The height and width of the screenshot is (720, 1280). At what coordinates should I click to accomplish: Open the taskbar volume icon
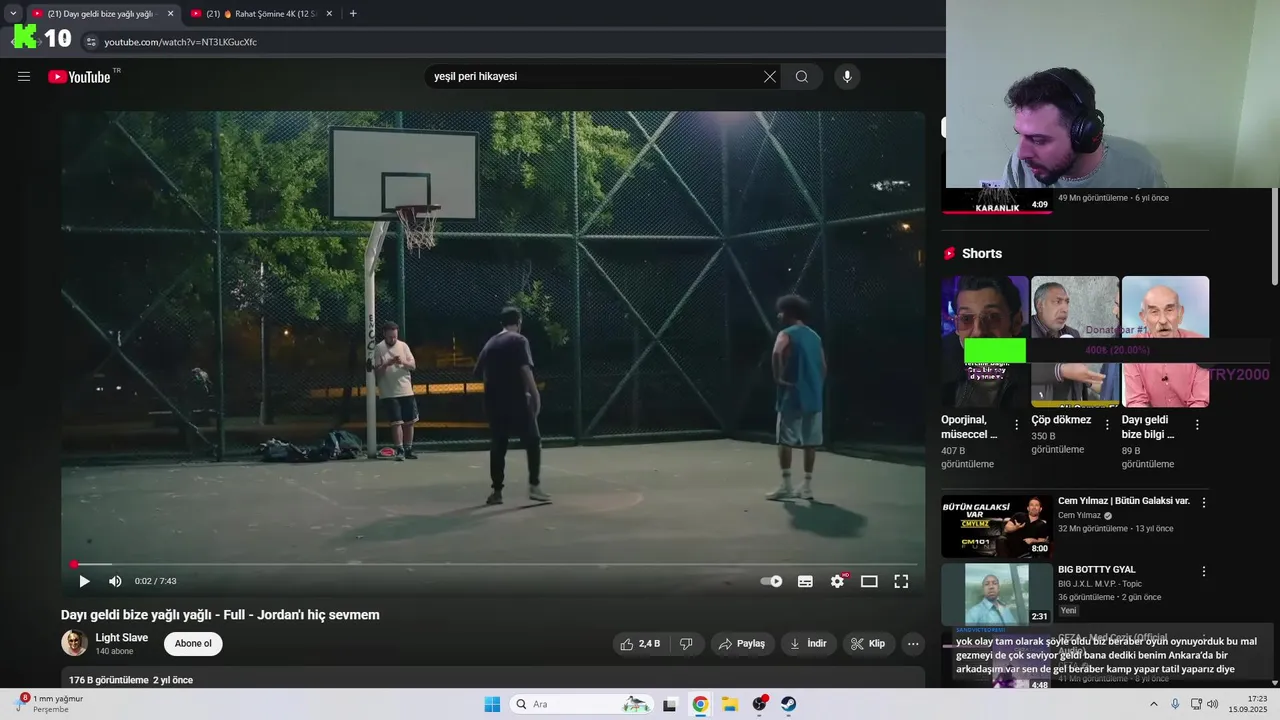click(x=1213, y=704)
